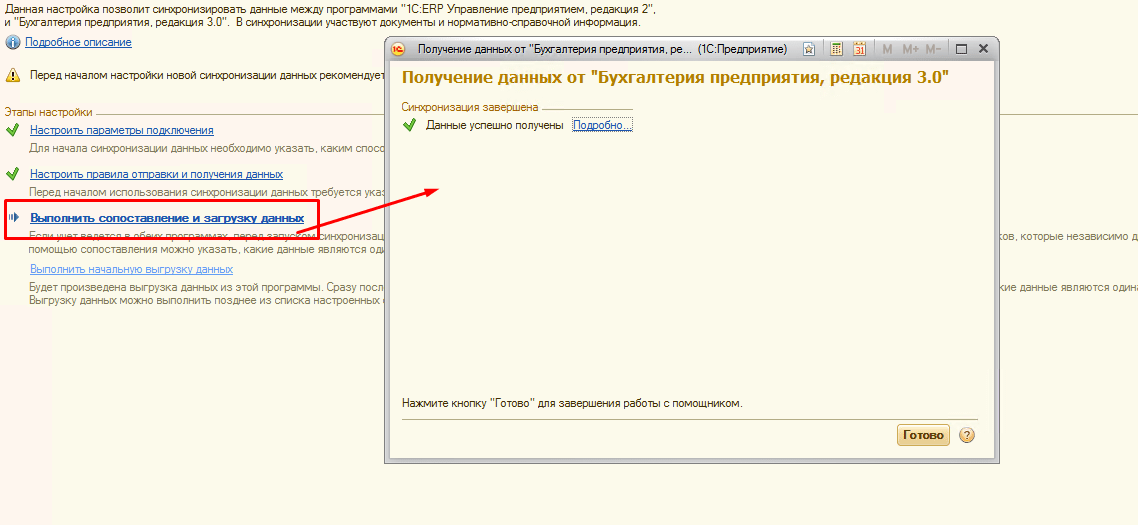
Task: Click Выполнить сопоставление и загрузку данных
Action: [x=167, y=218]
